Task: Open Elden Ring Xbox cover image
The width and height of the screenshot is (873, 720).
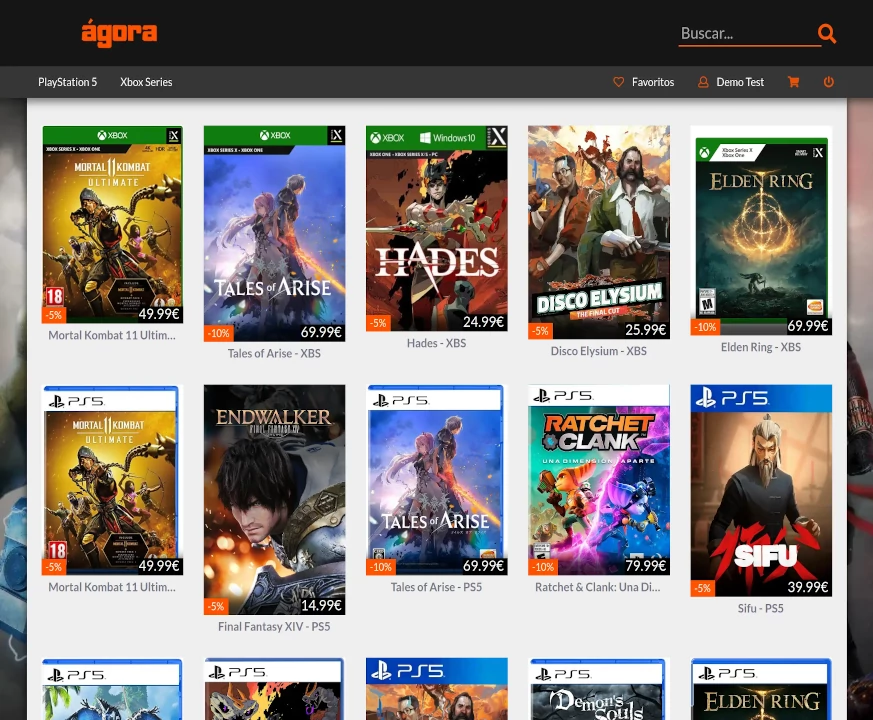Action: coord(761,231)
